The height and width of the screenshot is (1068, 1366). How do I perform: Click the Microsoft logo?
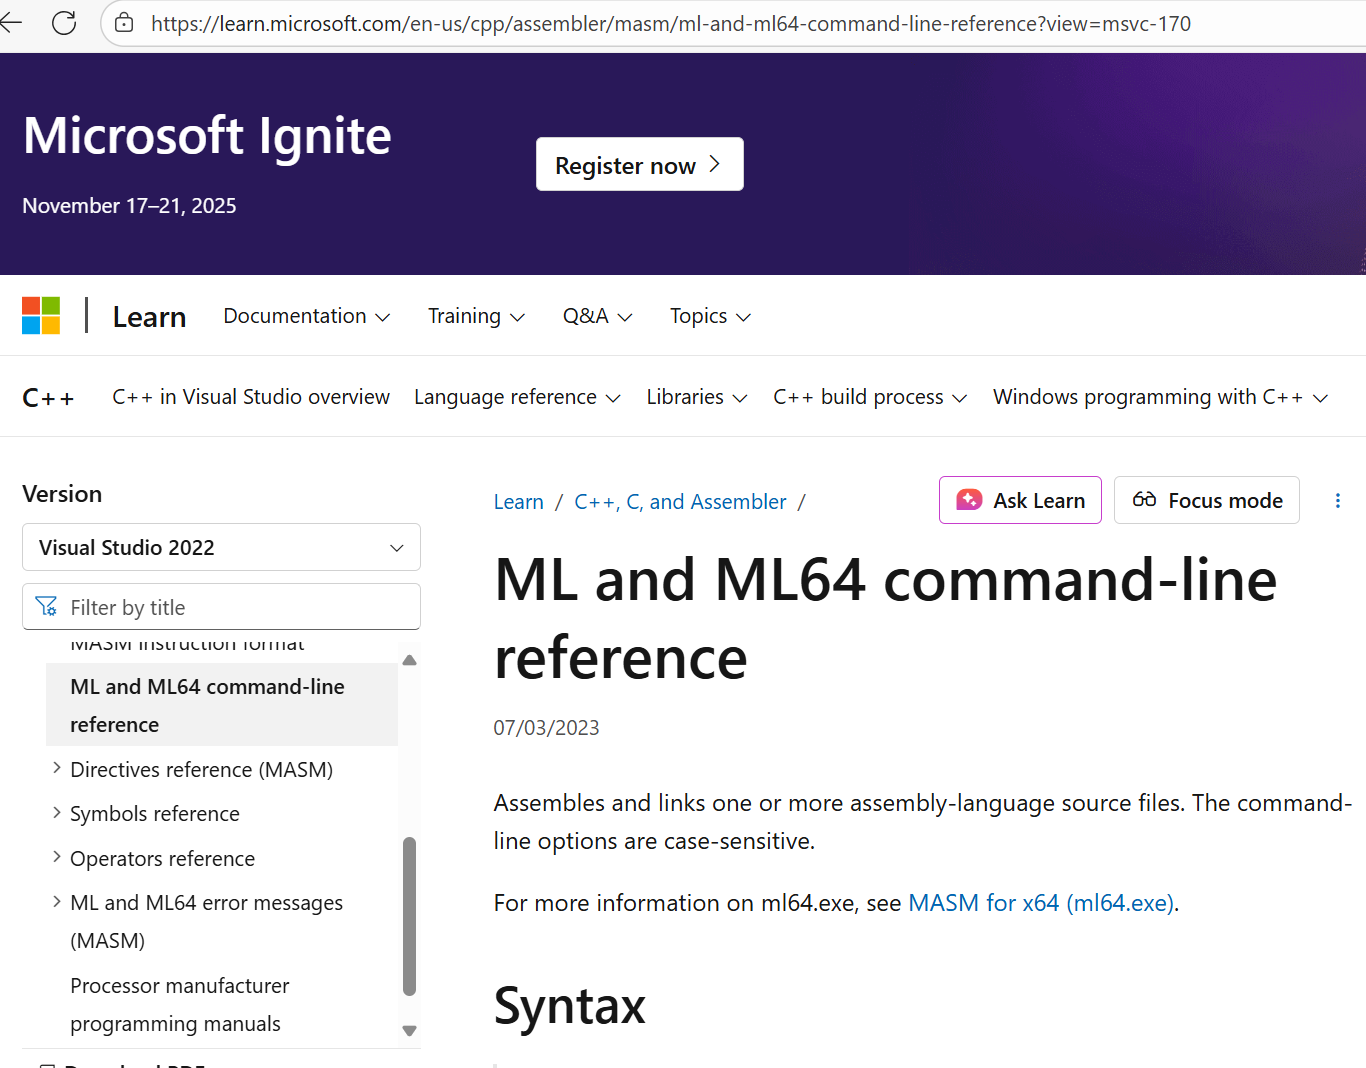(41, 316)
